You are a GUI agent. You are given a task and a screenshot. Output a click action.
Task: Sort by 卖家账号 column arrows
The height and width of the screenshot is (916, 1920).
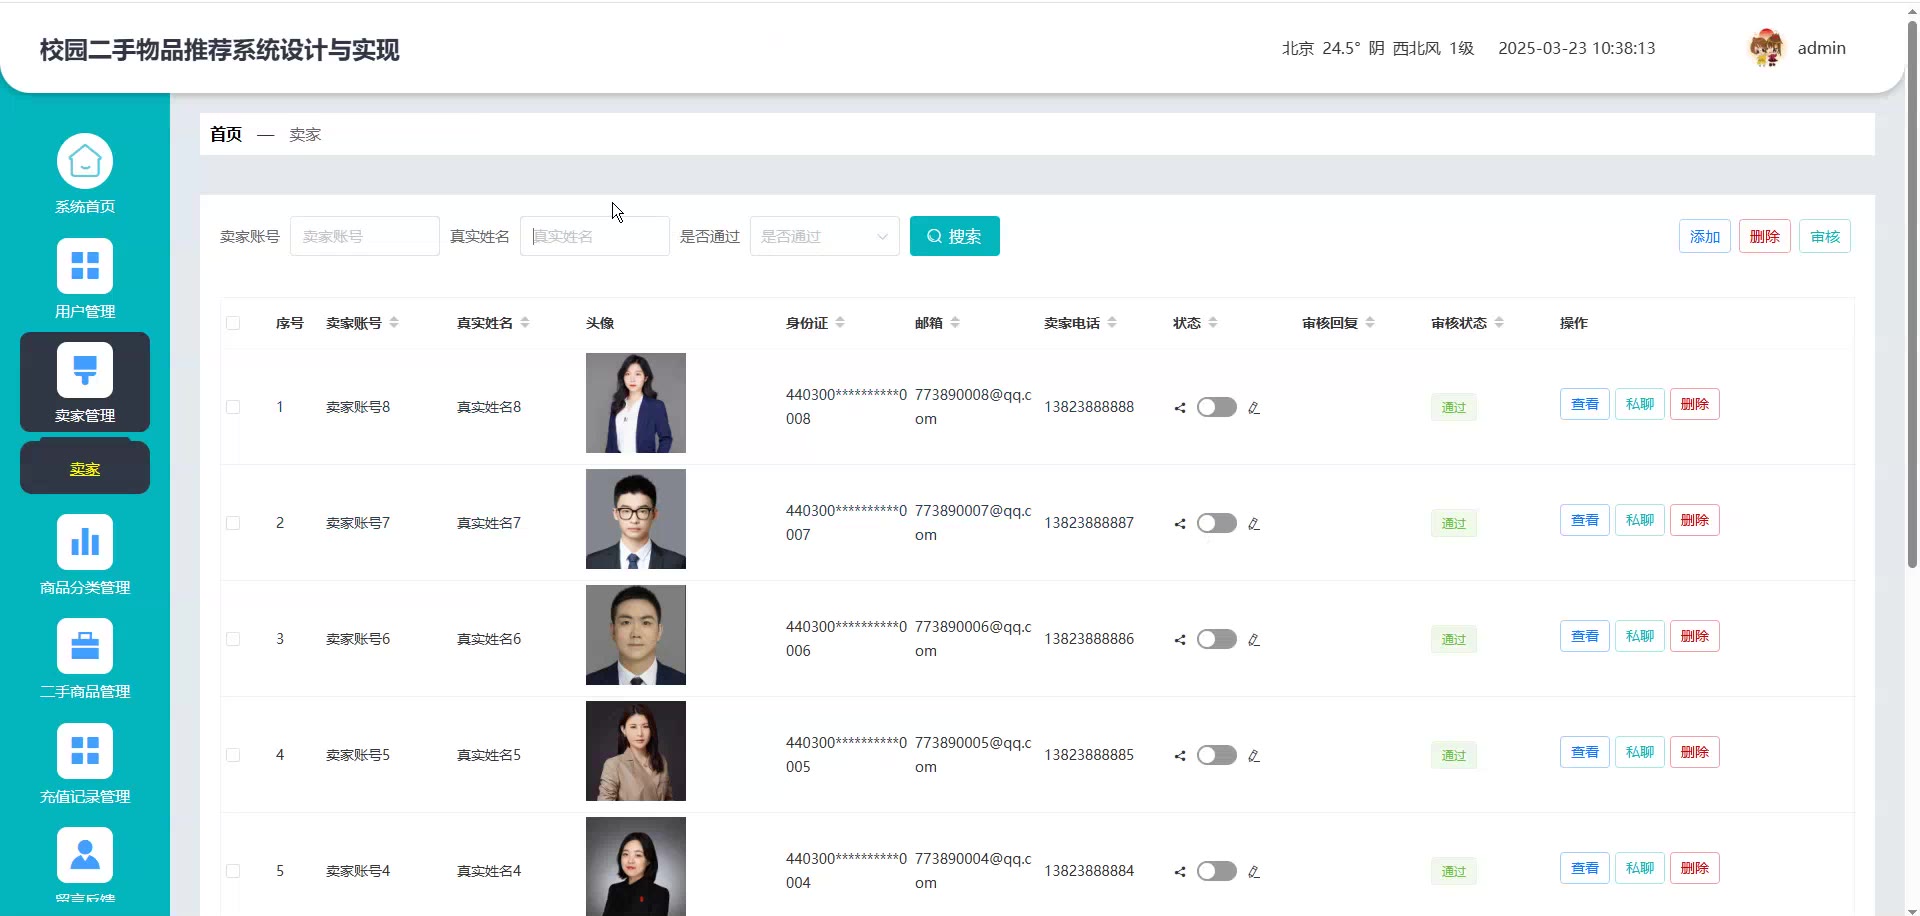[x=394, y=323]
